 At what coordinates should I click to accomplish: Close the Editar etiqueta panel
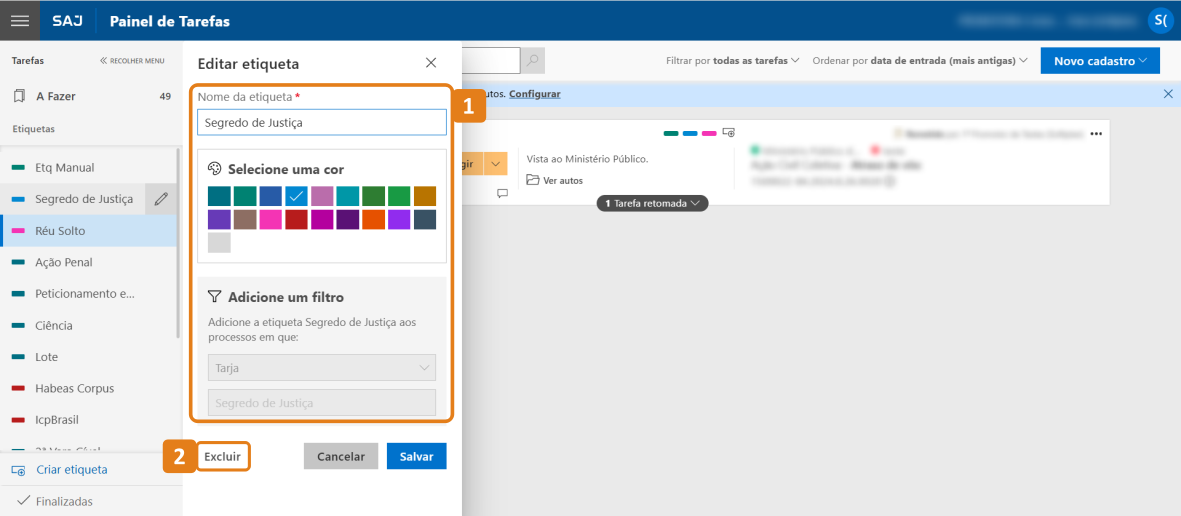(x=431, y=63)
